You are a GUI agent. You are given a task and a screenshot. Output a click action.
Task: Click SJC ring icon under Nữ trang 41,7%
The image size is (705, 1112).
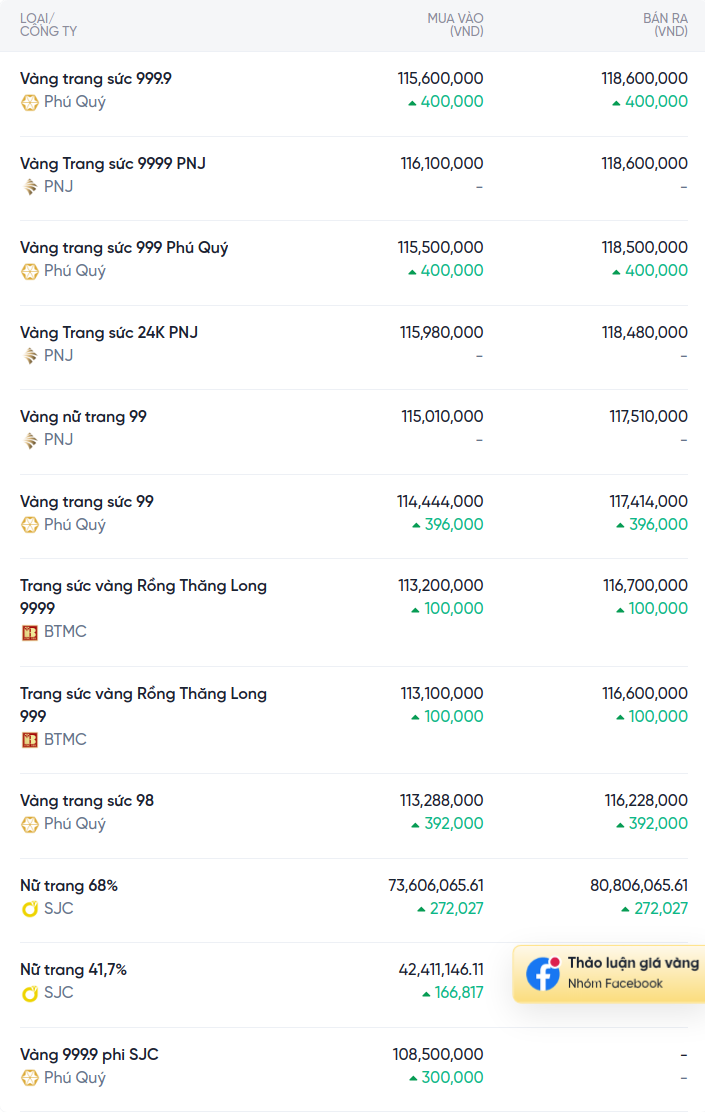[30, 994]
